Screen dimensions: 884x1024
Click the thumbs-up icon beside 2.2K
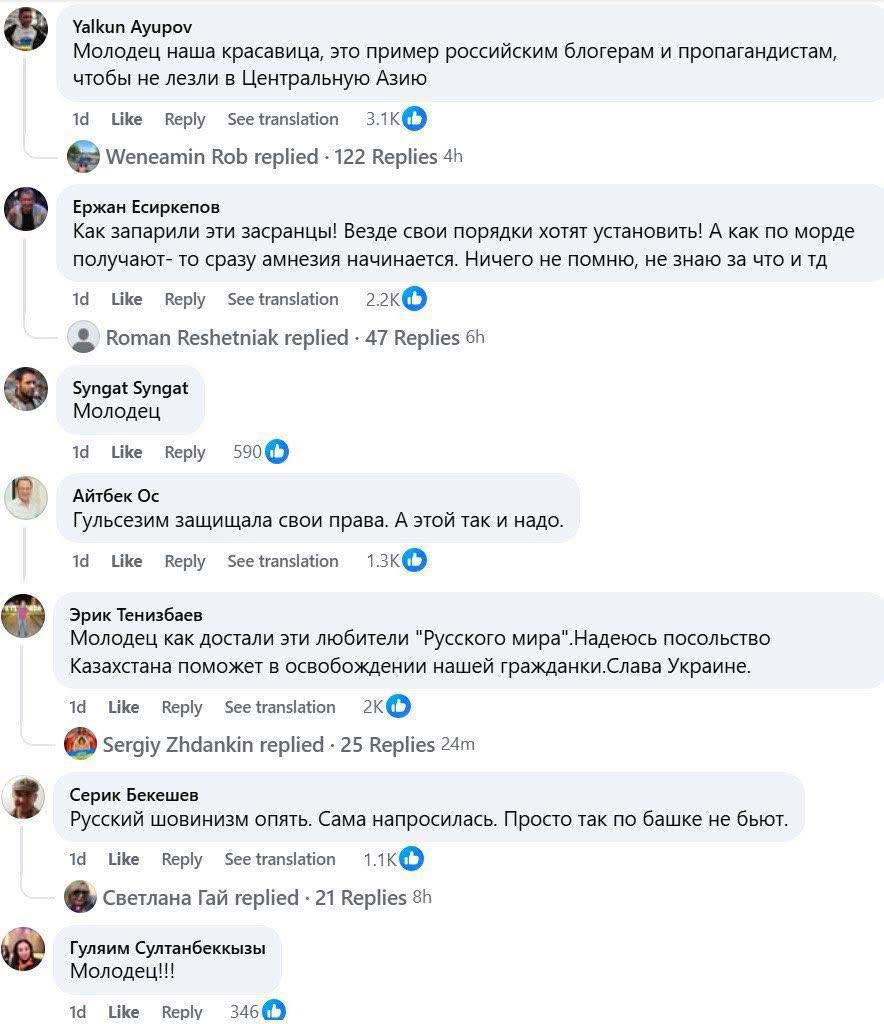pos(414,298)
